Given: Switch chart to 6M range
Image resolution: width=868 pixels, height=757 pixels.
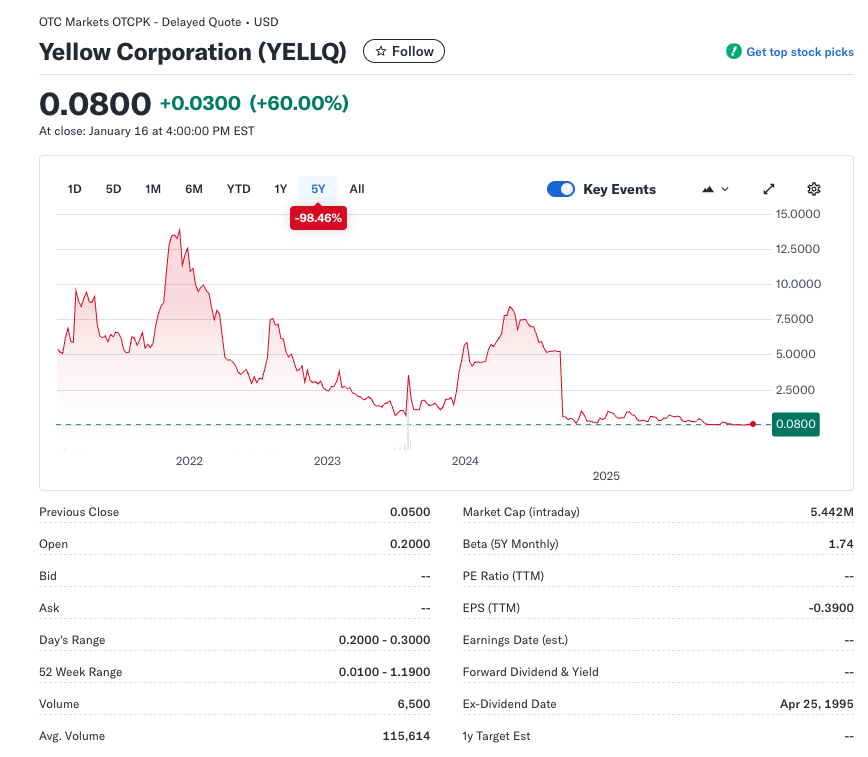Looking at the screenshot, I should tap(194, 189).
